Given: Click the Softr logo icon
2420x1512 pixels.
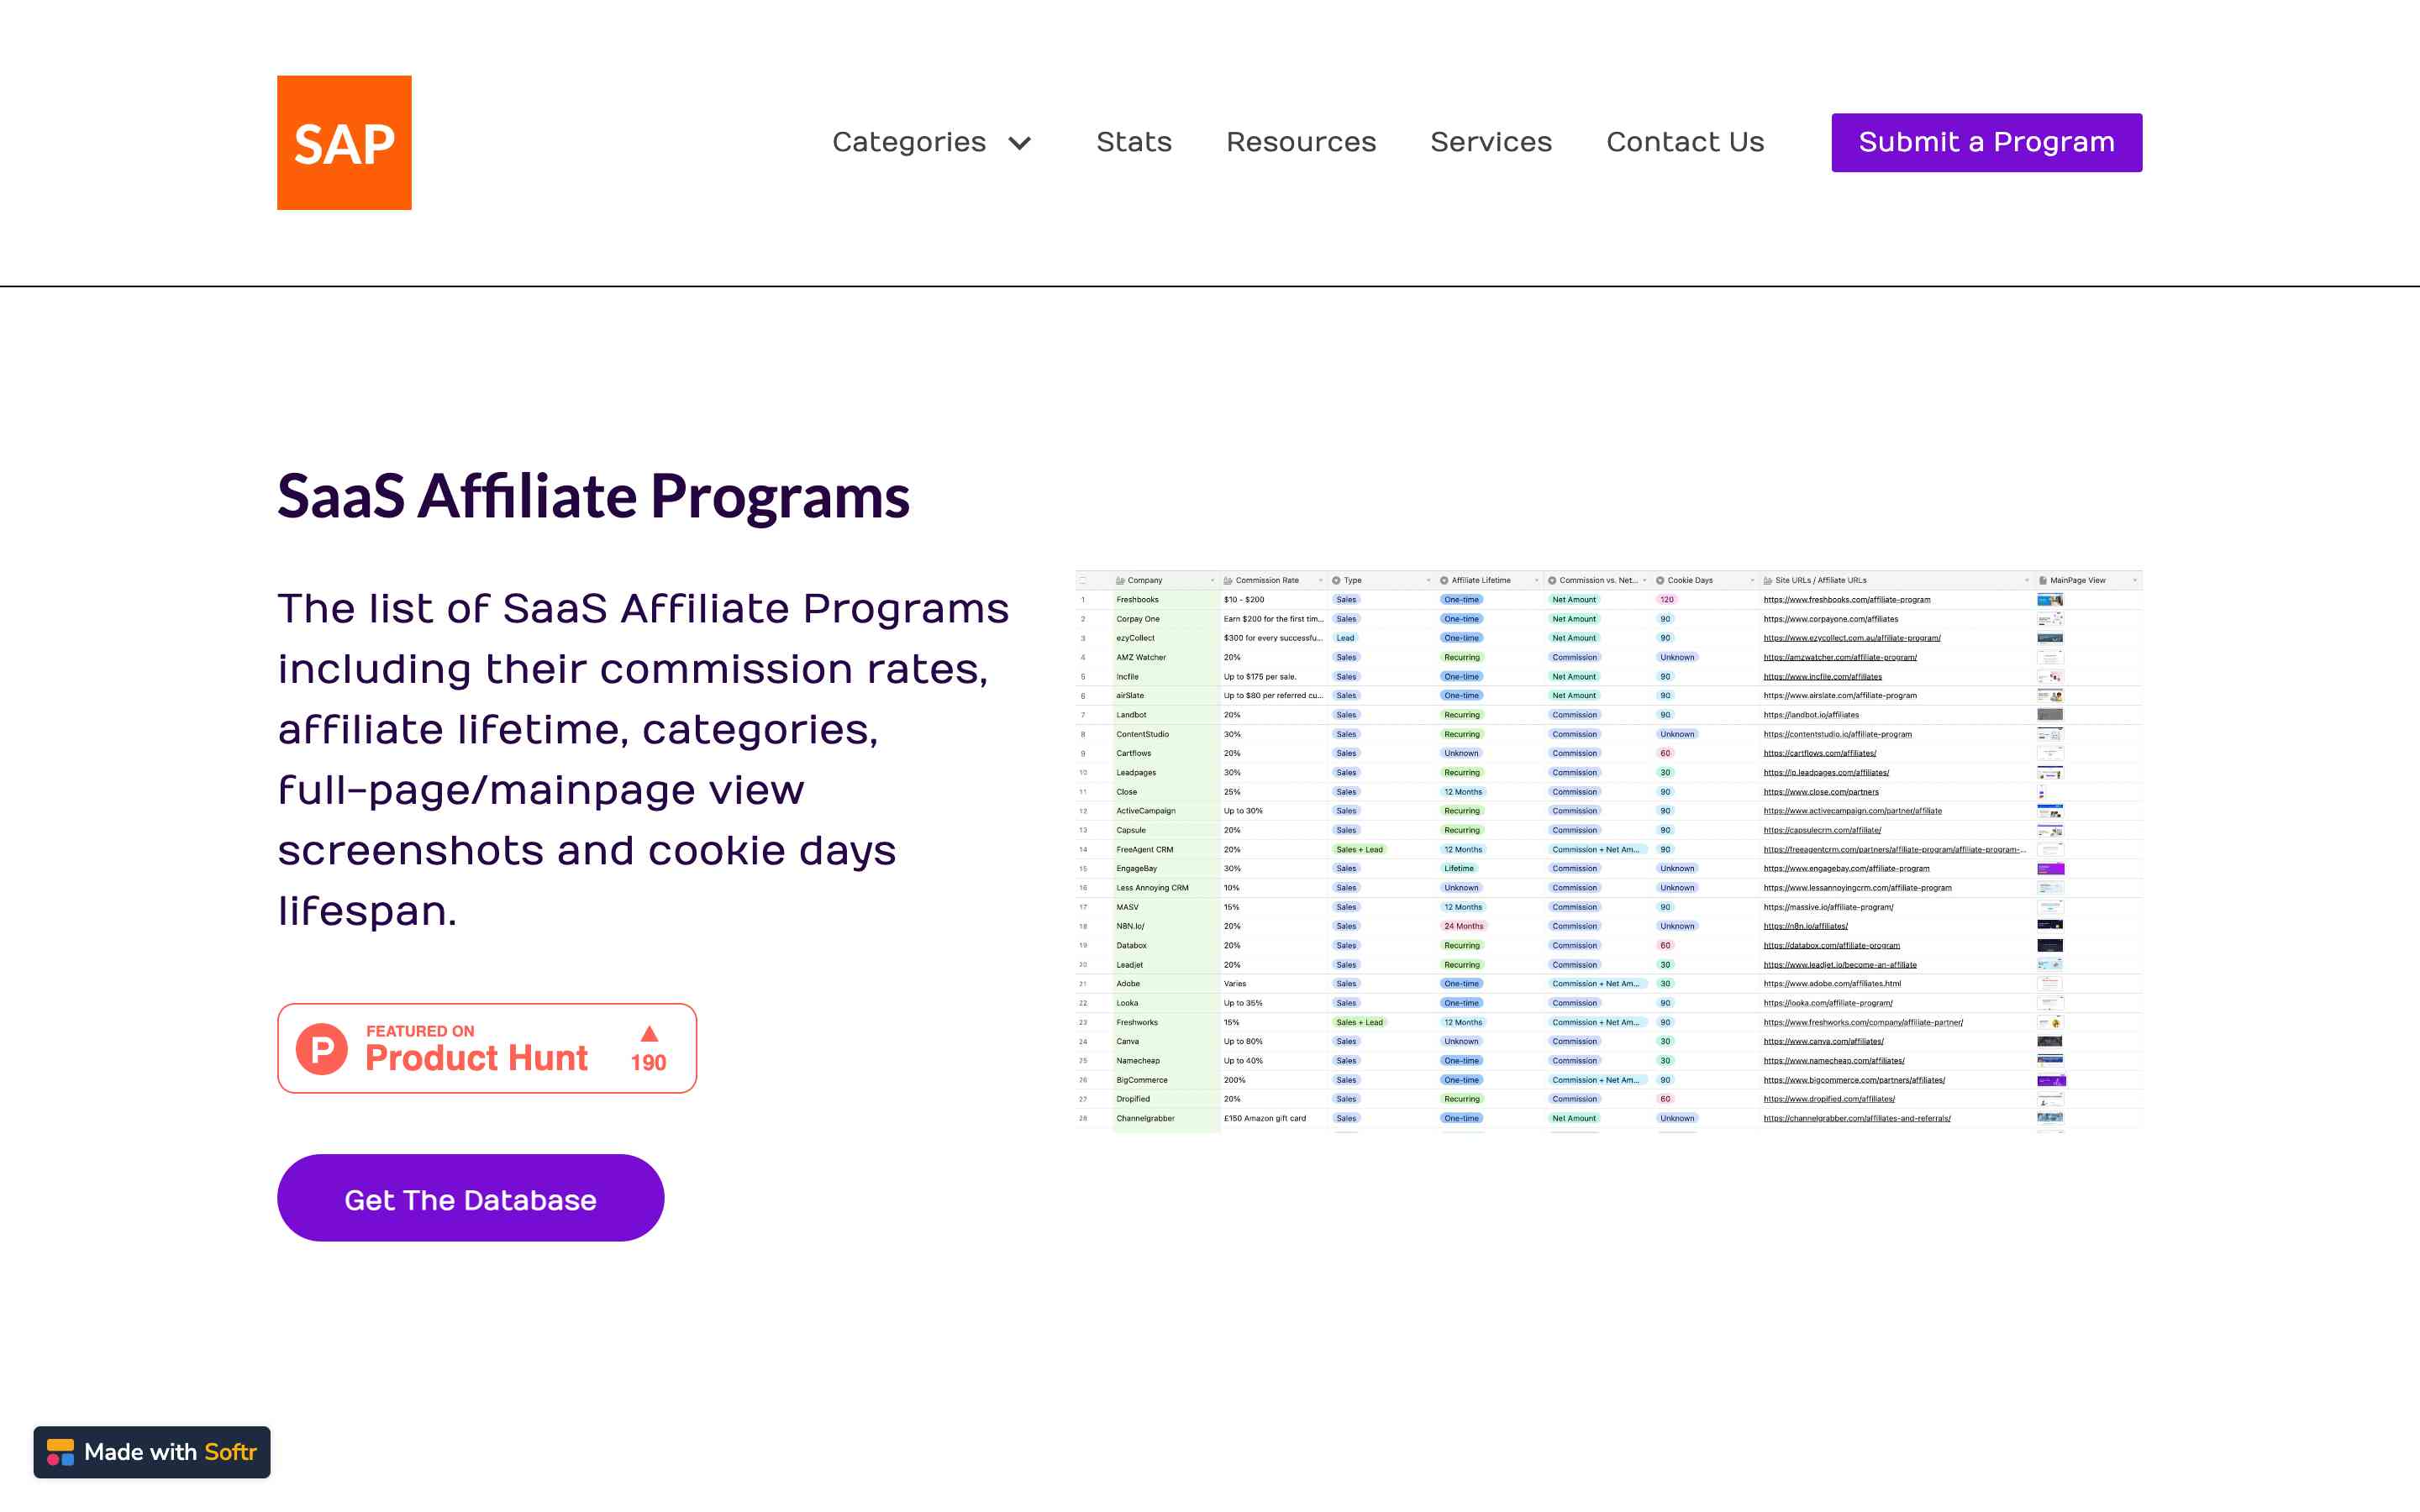Looking at the screenshot, I should click(60, 1452).
